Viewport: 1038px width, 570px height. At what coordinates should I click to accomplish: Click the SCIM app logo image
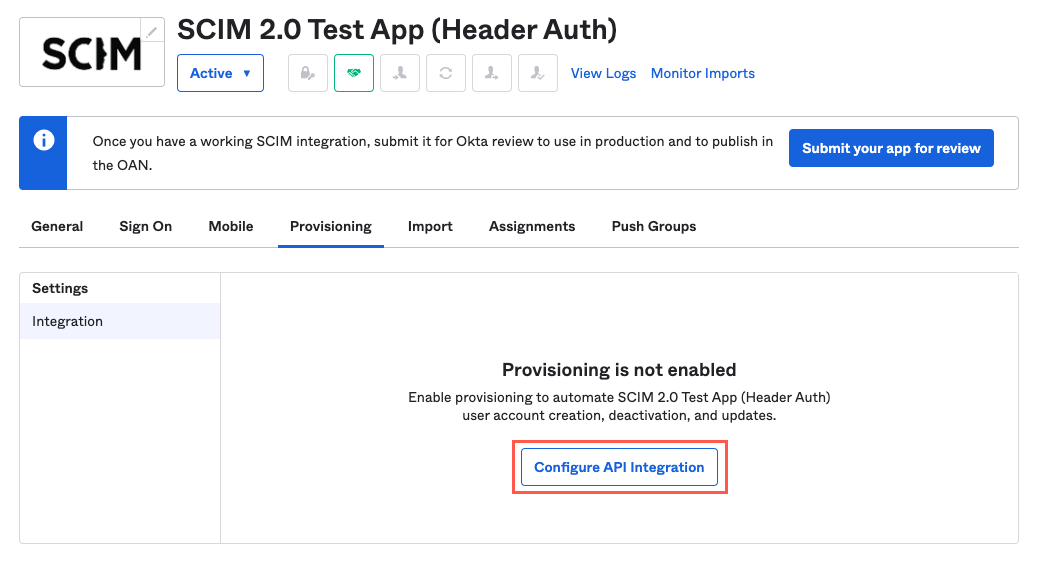coord(92,54)
